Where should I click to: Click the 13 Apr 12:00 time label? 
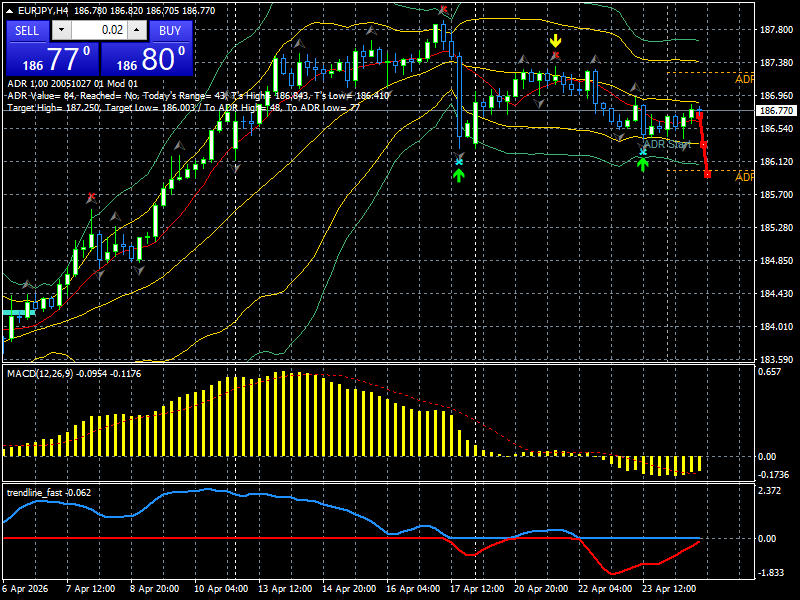285,589
